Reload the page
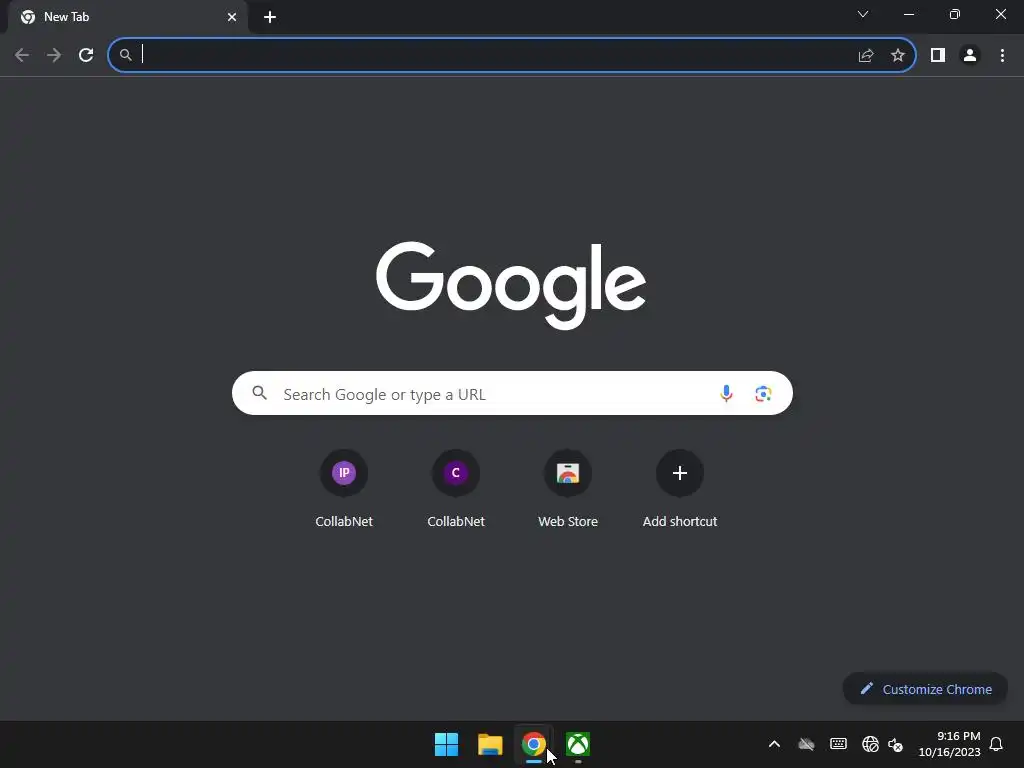 (x=86, y=55)
